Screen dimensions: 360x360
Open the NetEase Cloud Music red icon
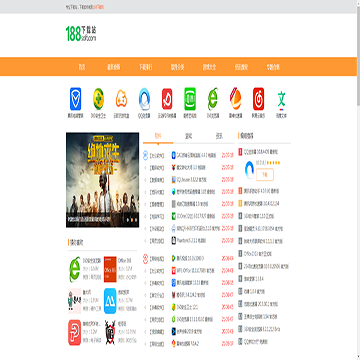258,99
